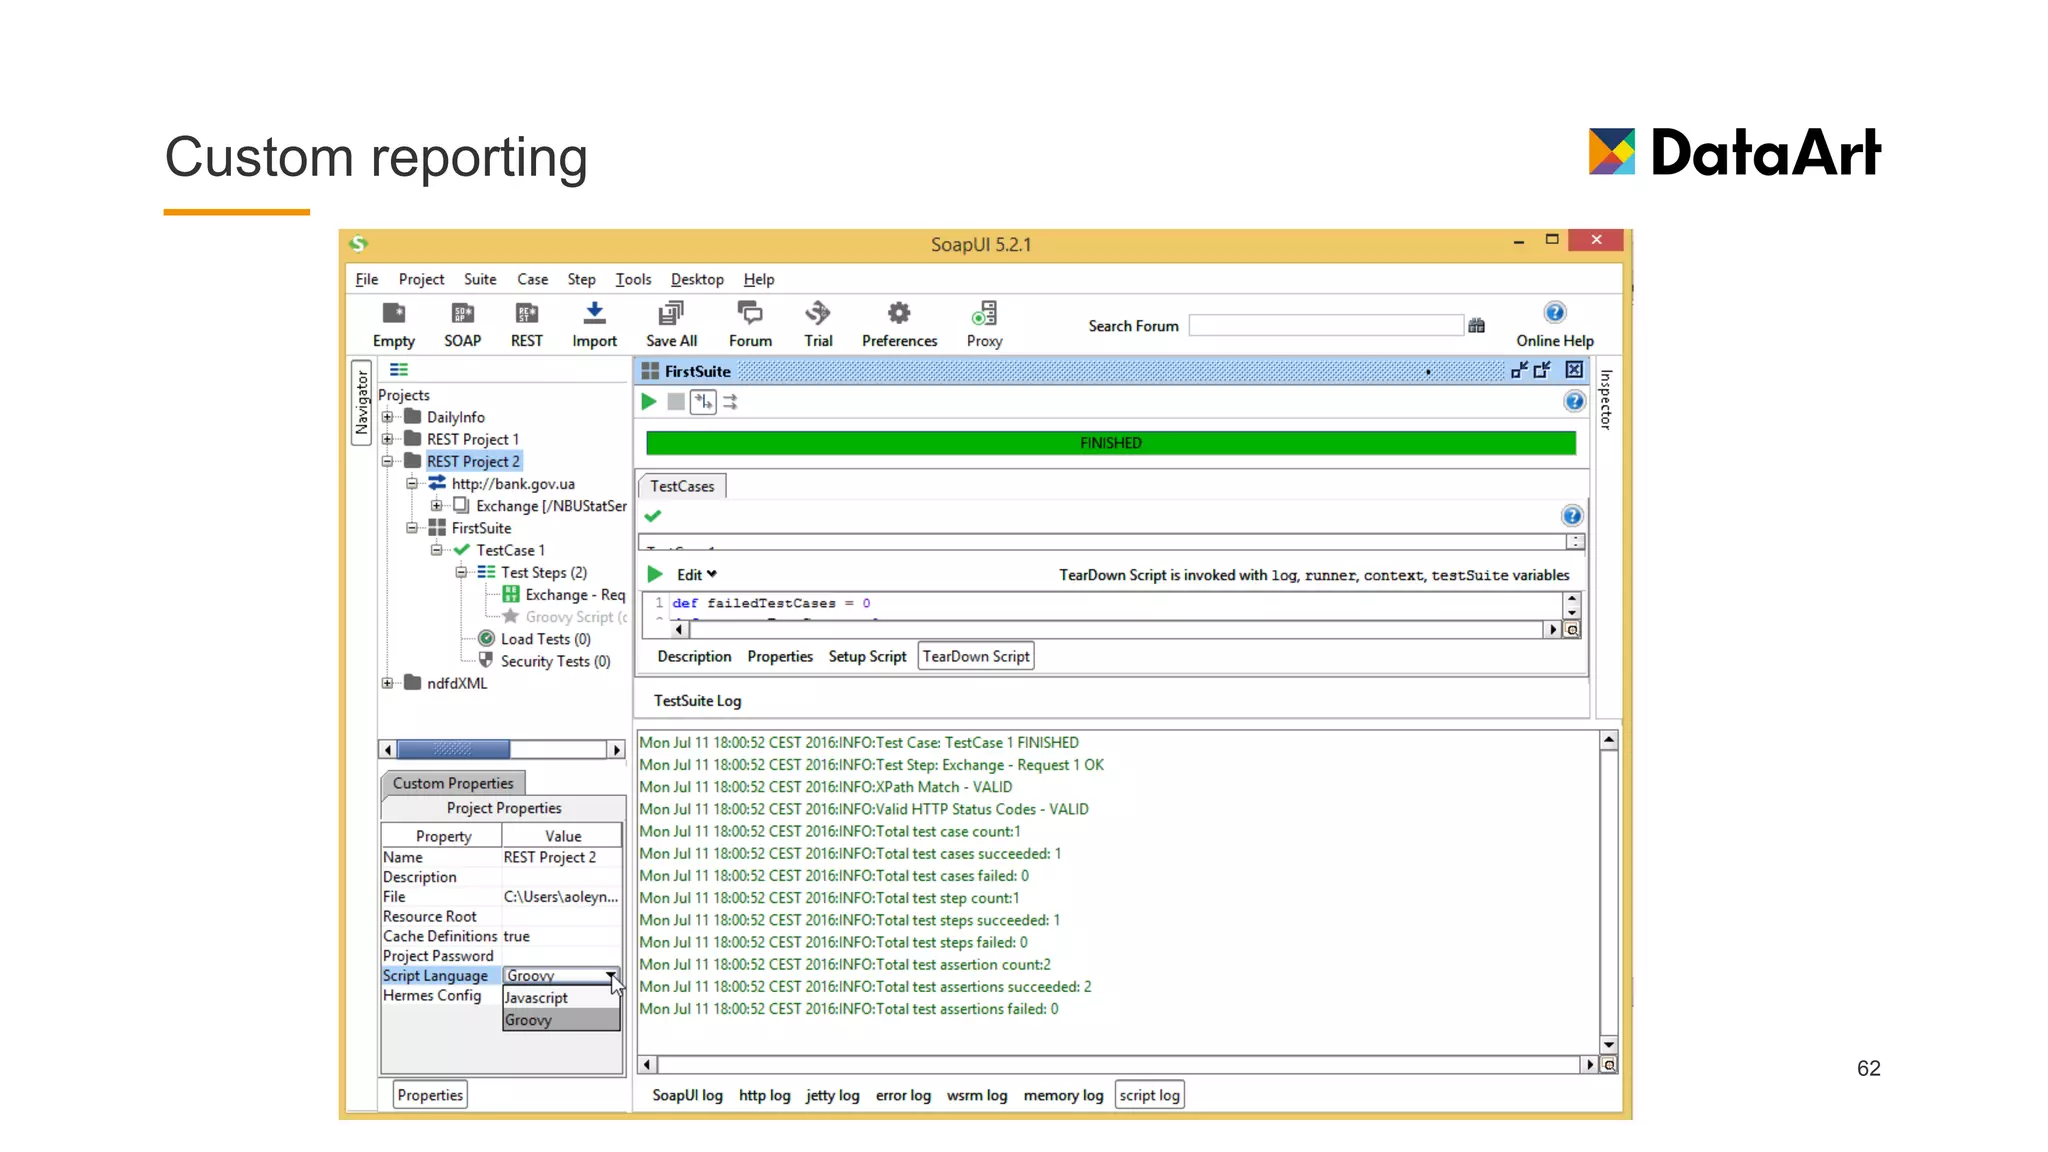
Task: Switch to the SoapUI log tab
Action: point(687,1096)
